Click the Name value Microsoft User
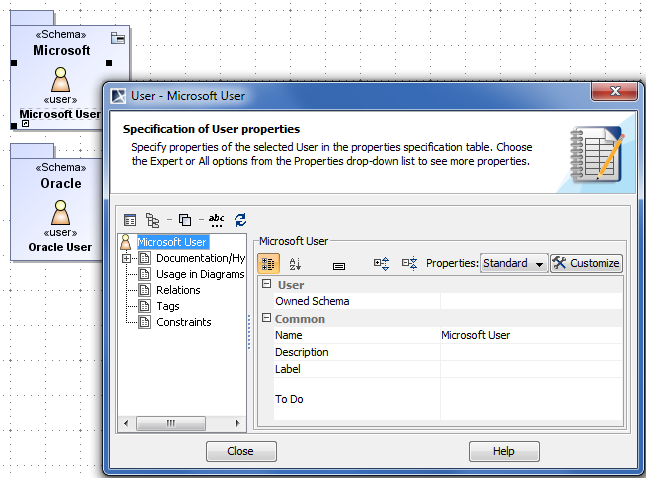 (531, 335)
